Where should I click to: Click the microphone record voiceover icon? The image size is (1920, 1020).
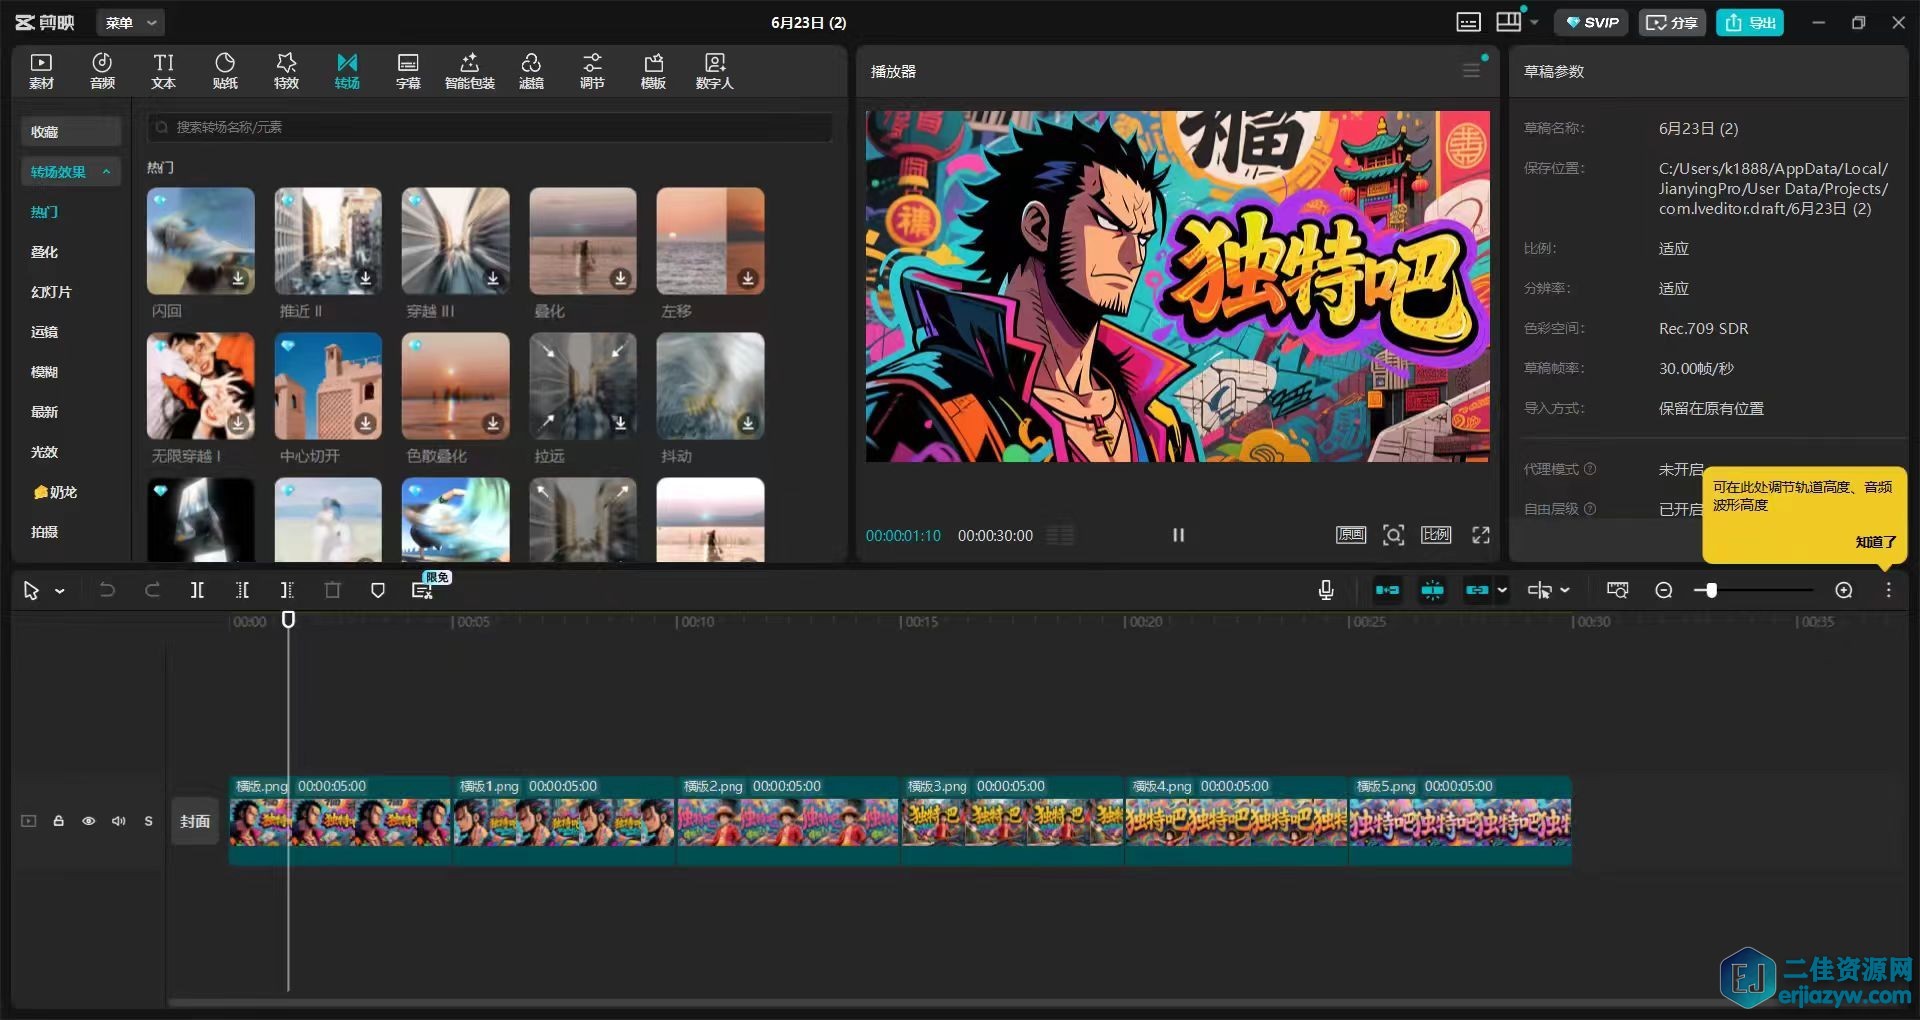tap(1326, 590)
